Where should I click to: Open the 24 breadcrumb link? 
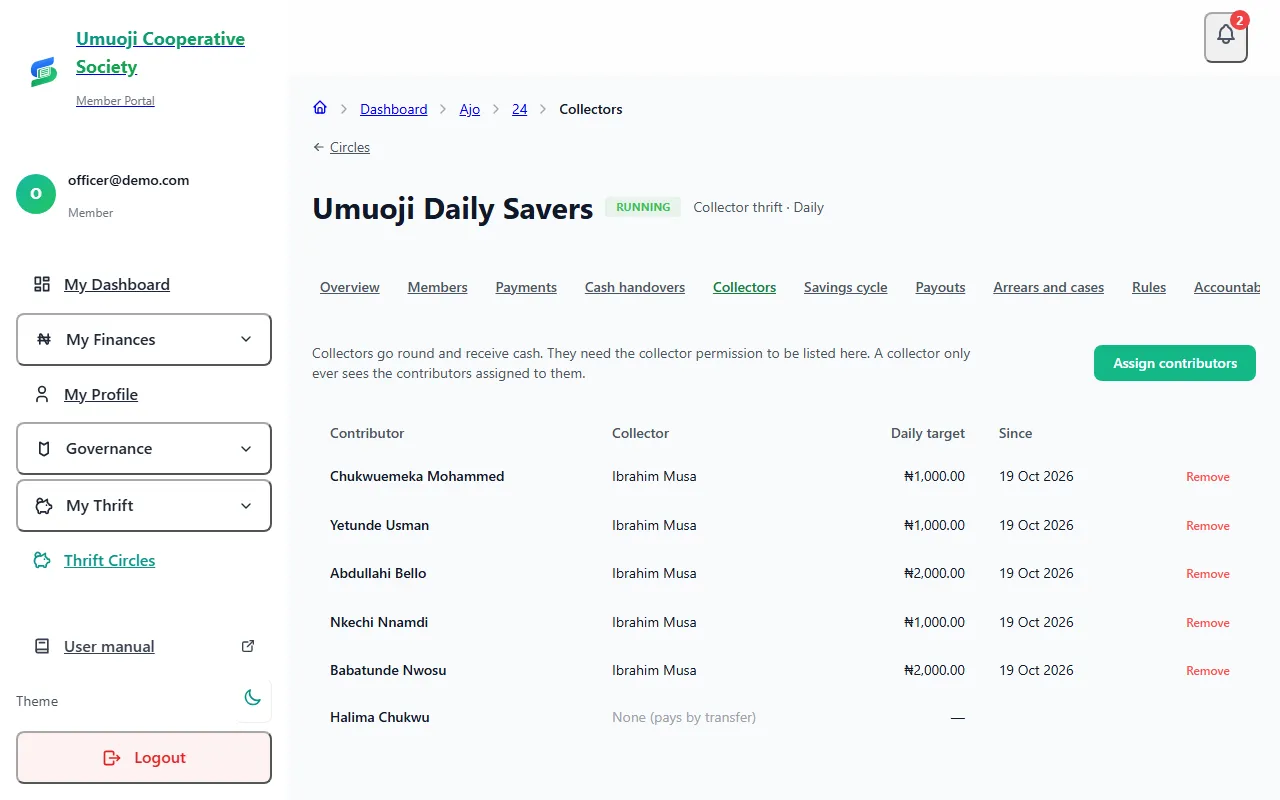[520, 109]
